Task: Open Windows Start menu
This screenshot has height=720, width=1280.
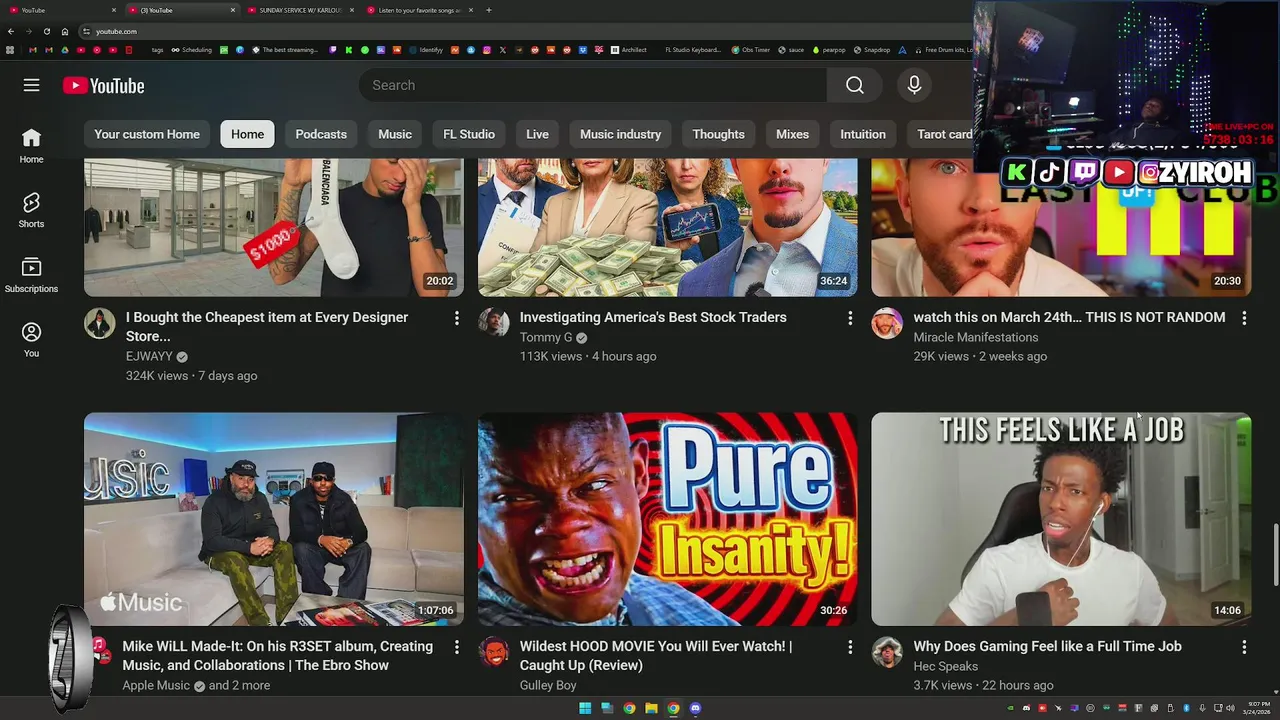Action: coord(585,708)
